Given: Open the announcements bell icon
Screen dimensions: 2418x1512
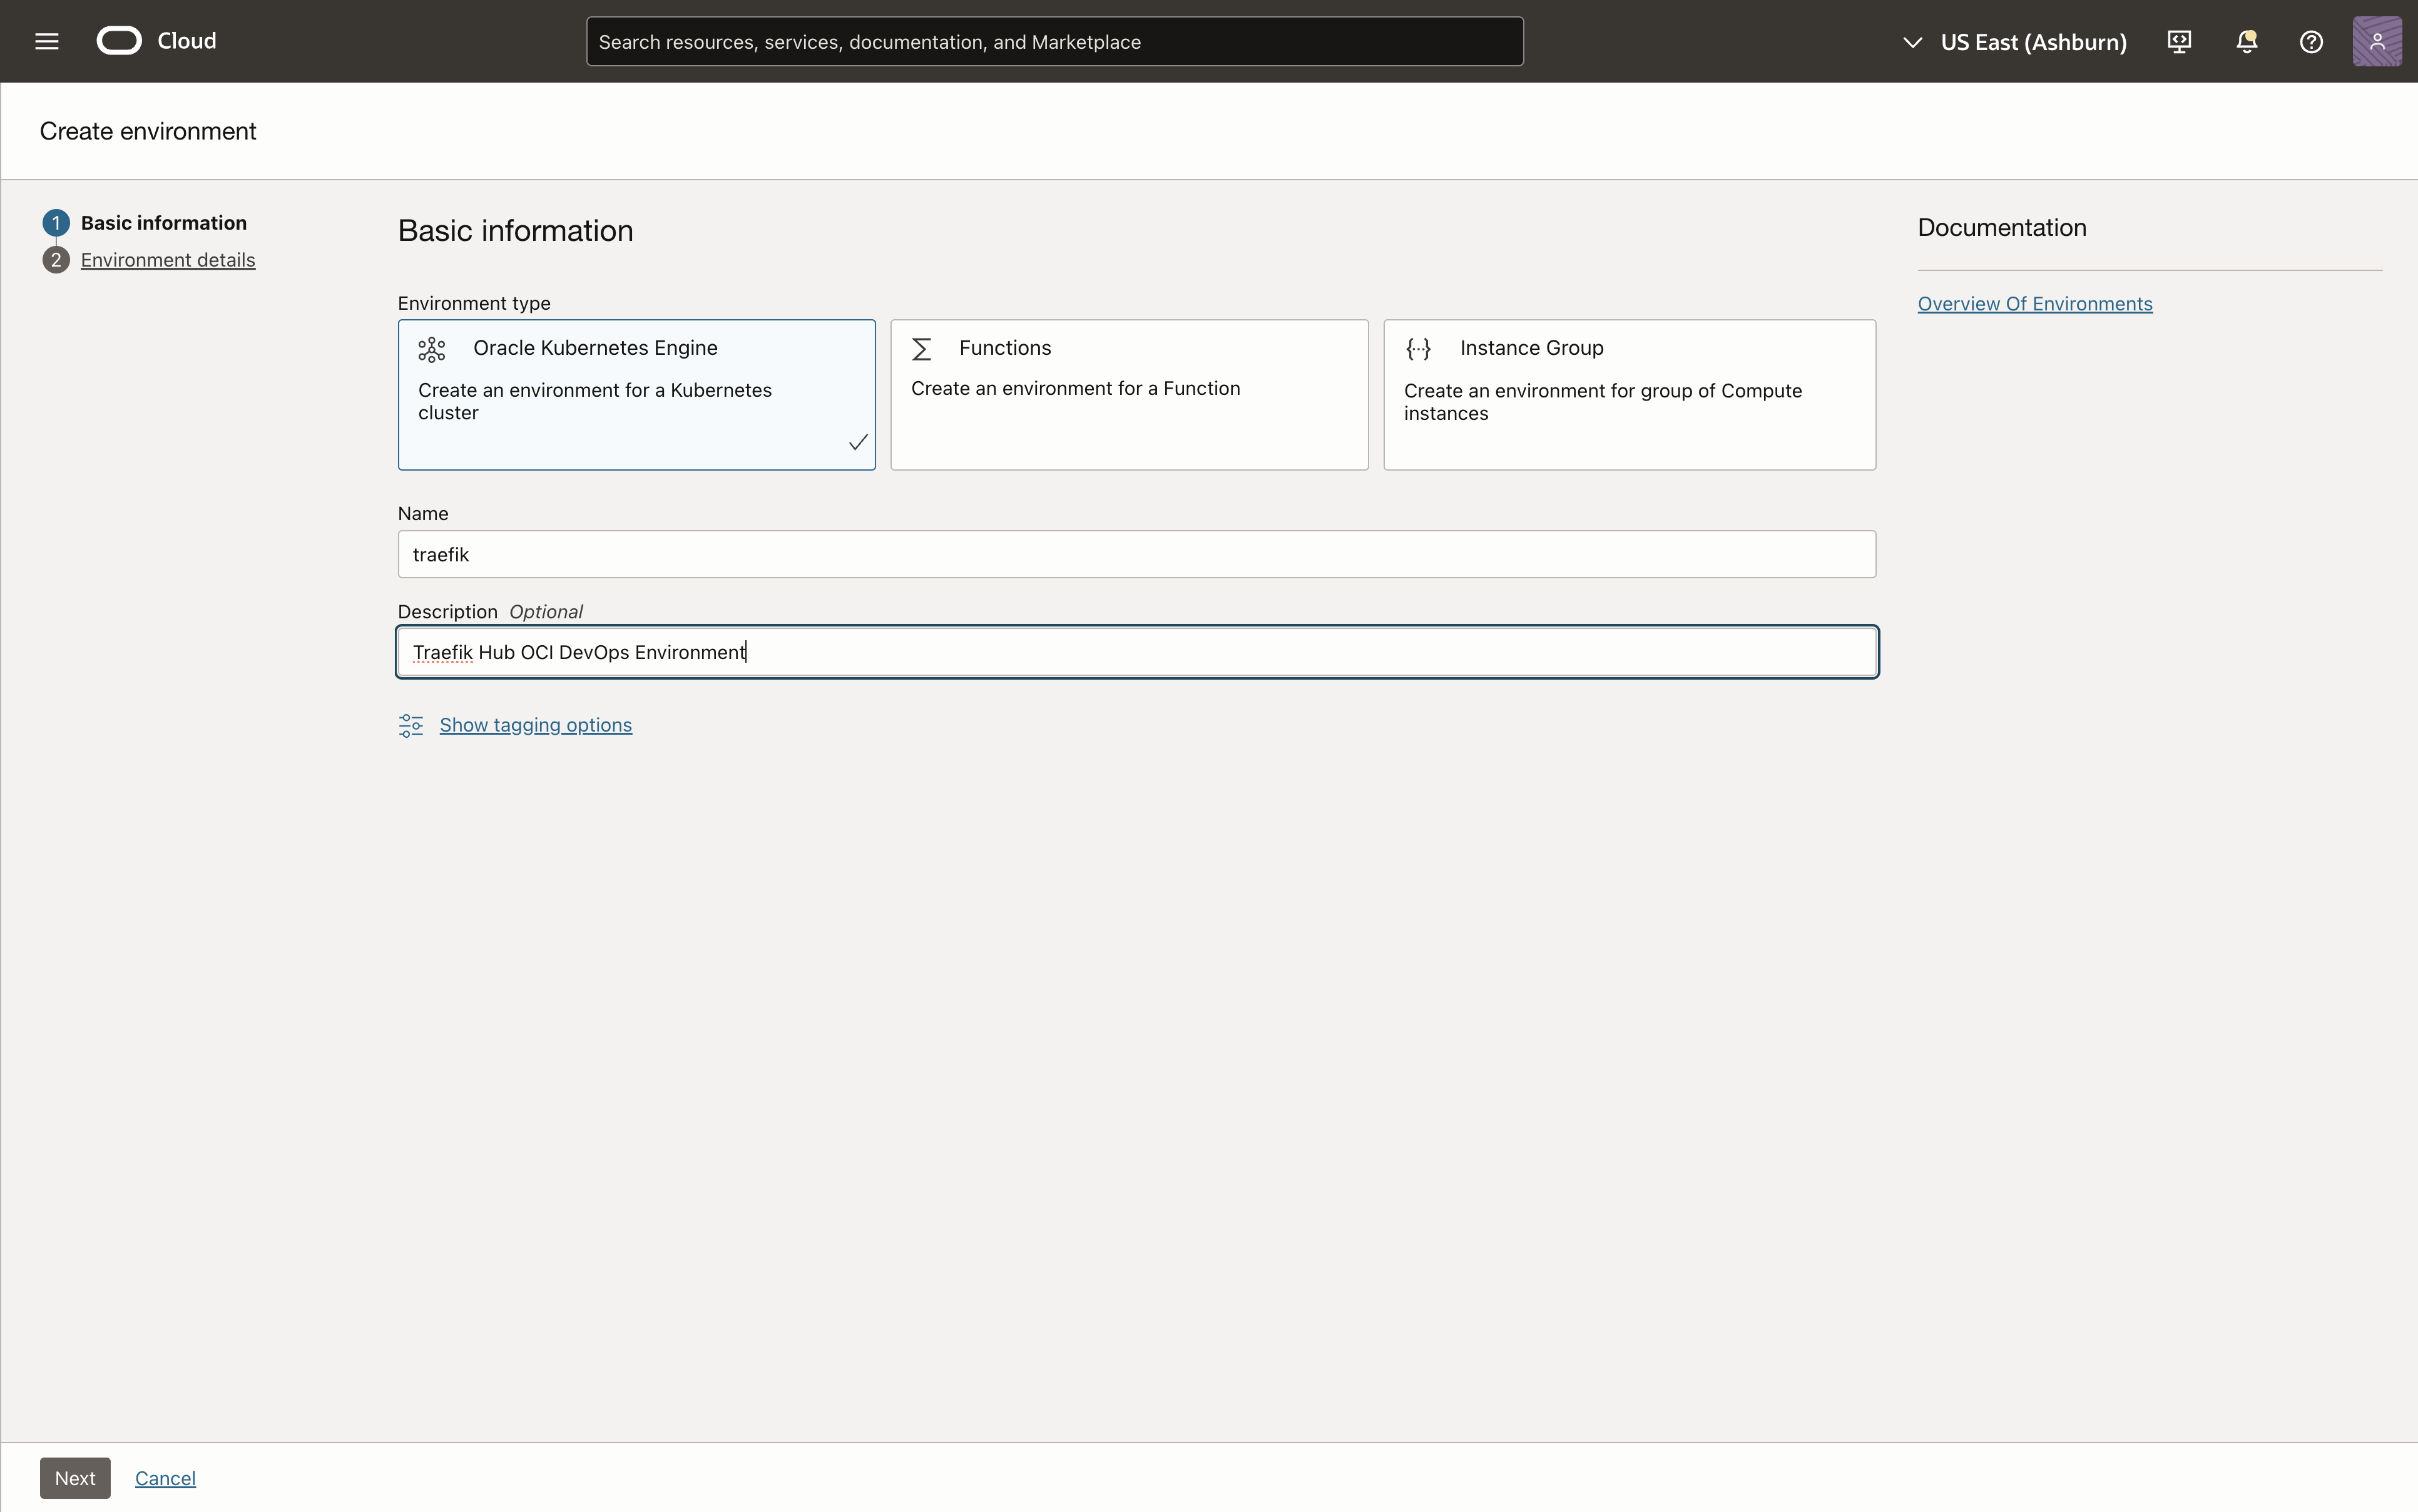Looking at the screenshot, I should (2246, 41).
